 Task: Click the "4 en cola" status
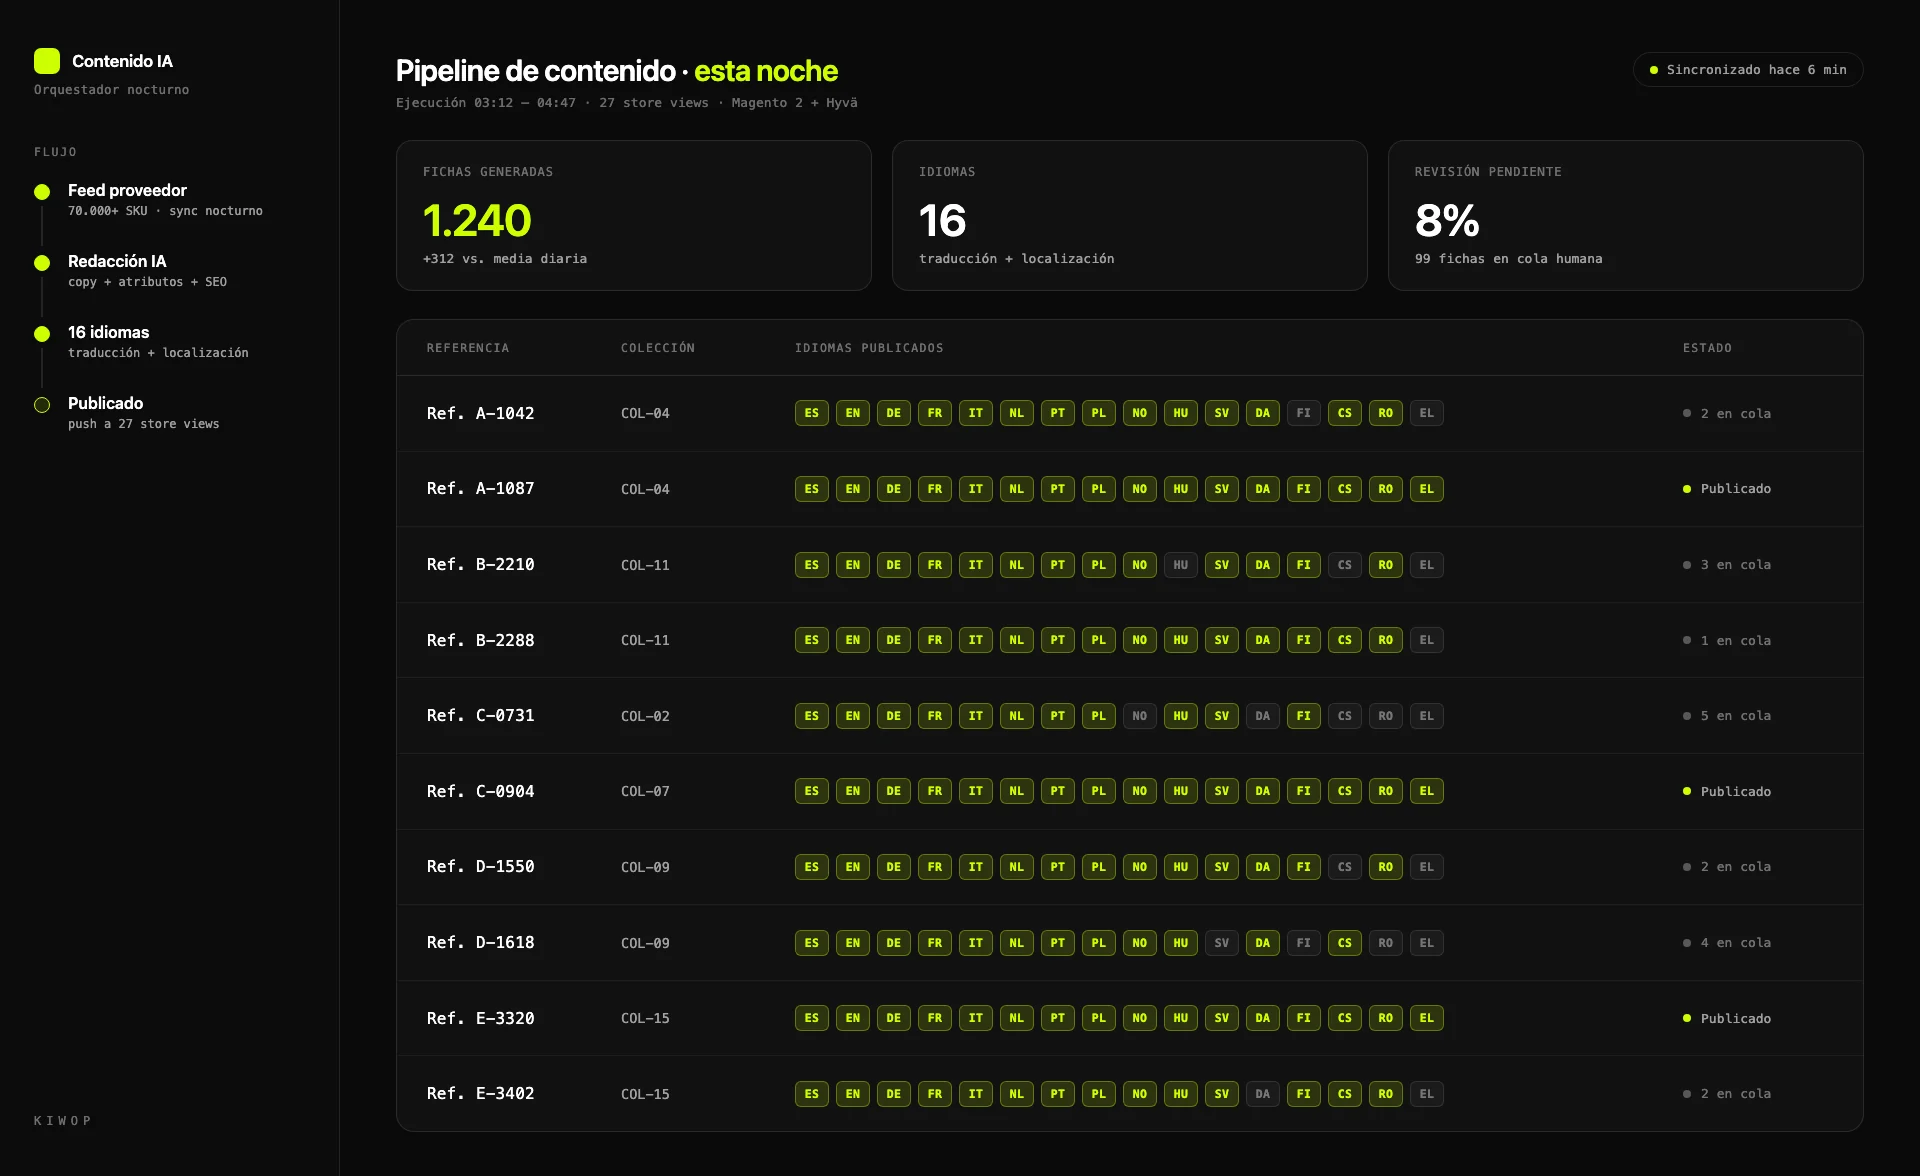(x=1727, y=943)
